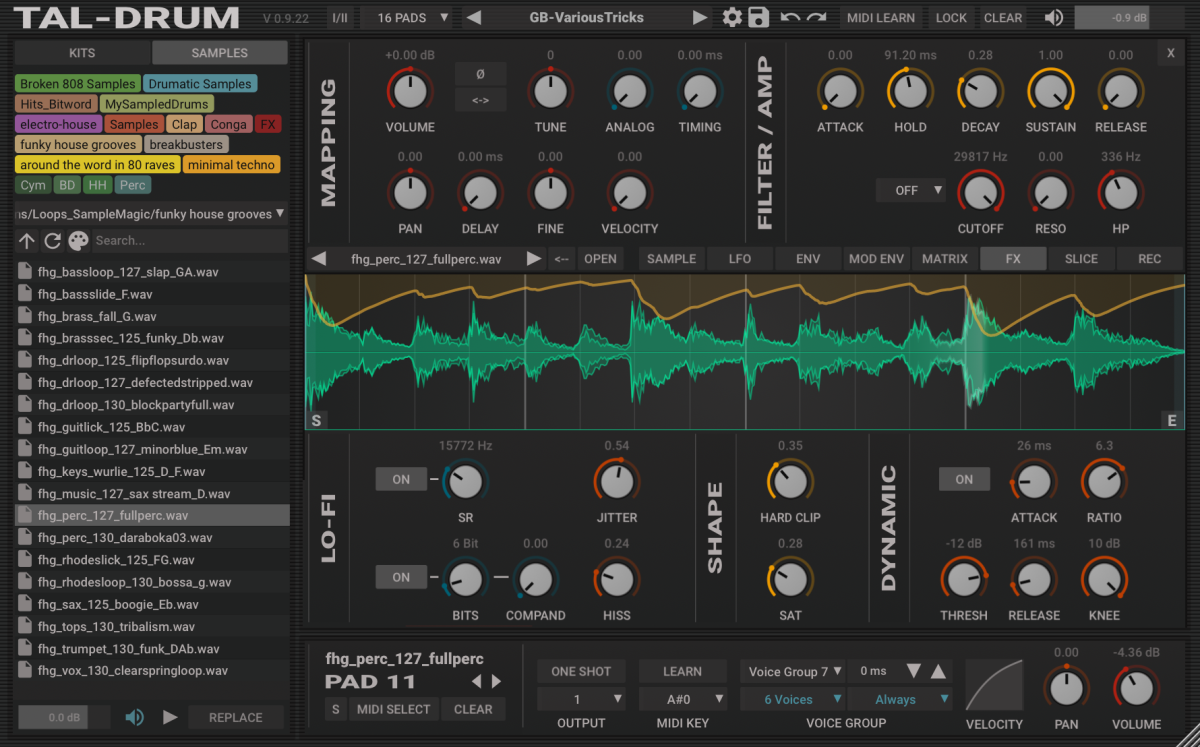Select fhg_sax_125_boogie_Eb.wav in list
1200x747 pixels.
coord(152,604)
